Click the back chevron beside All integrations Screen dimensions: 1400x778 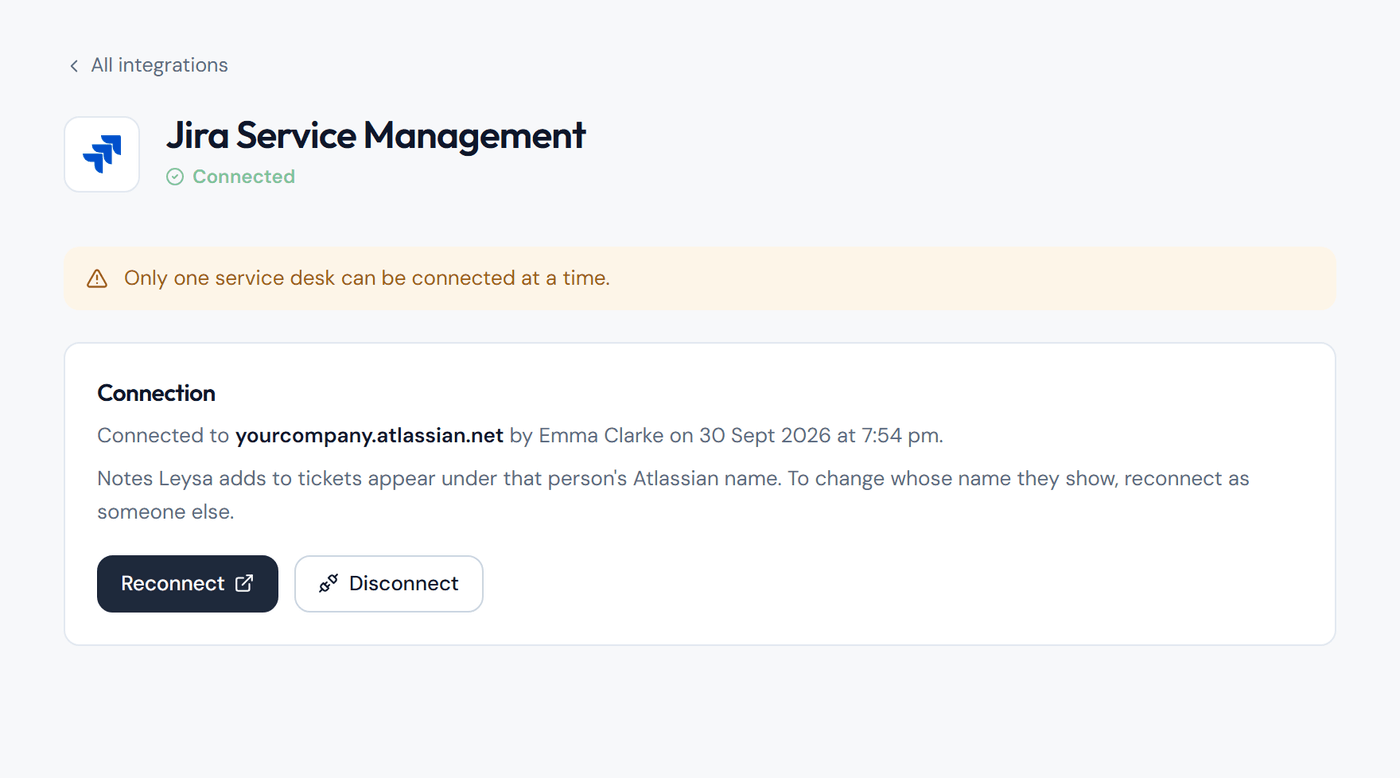[x=73, y=66]
